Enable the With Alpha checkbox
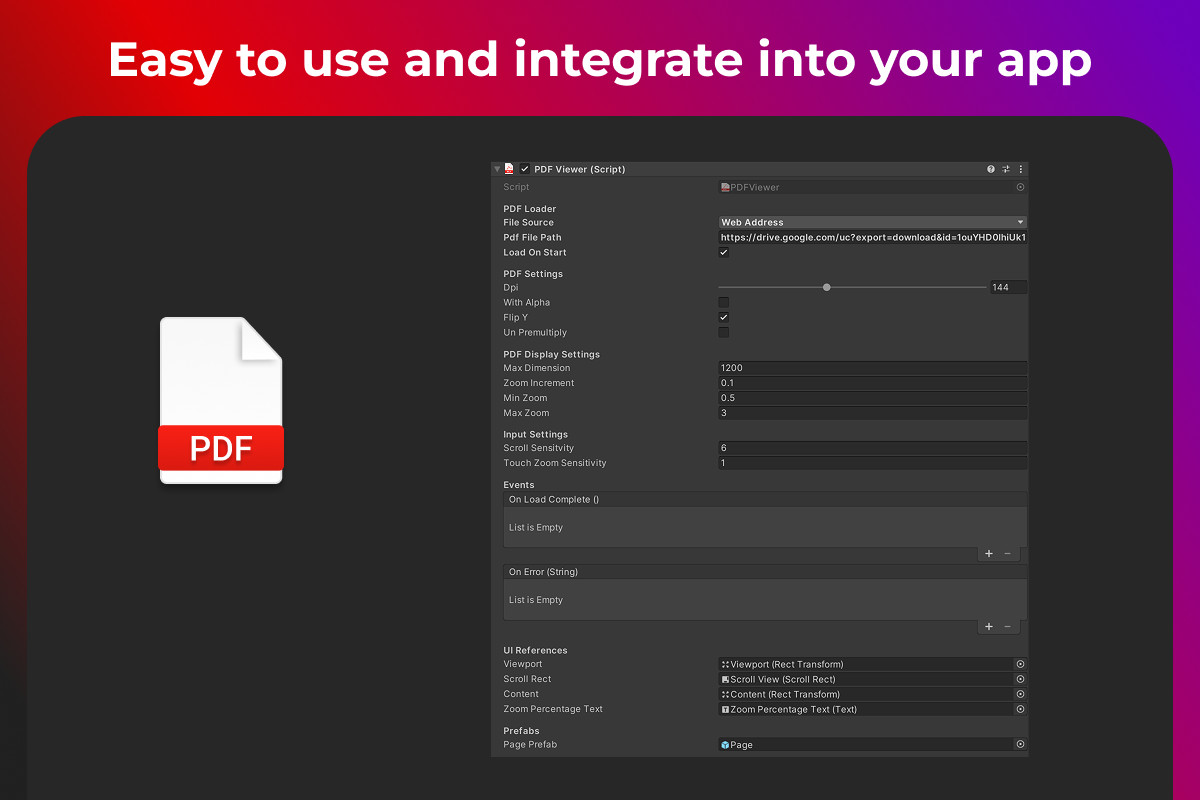The height and width of the screenshot is (800, 1200). [724, 302]
